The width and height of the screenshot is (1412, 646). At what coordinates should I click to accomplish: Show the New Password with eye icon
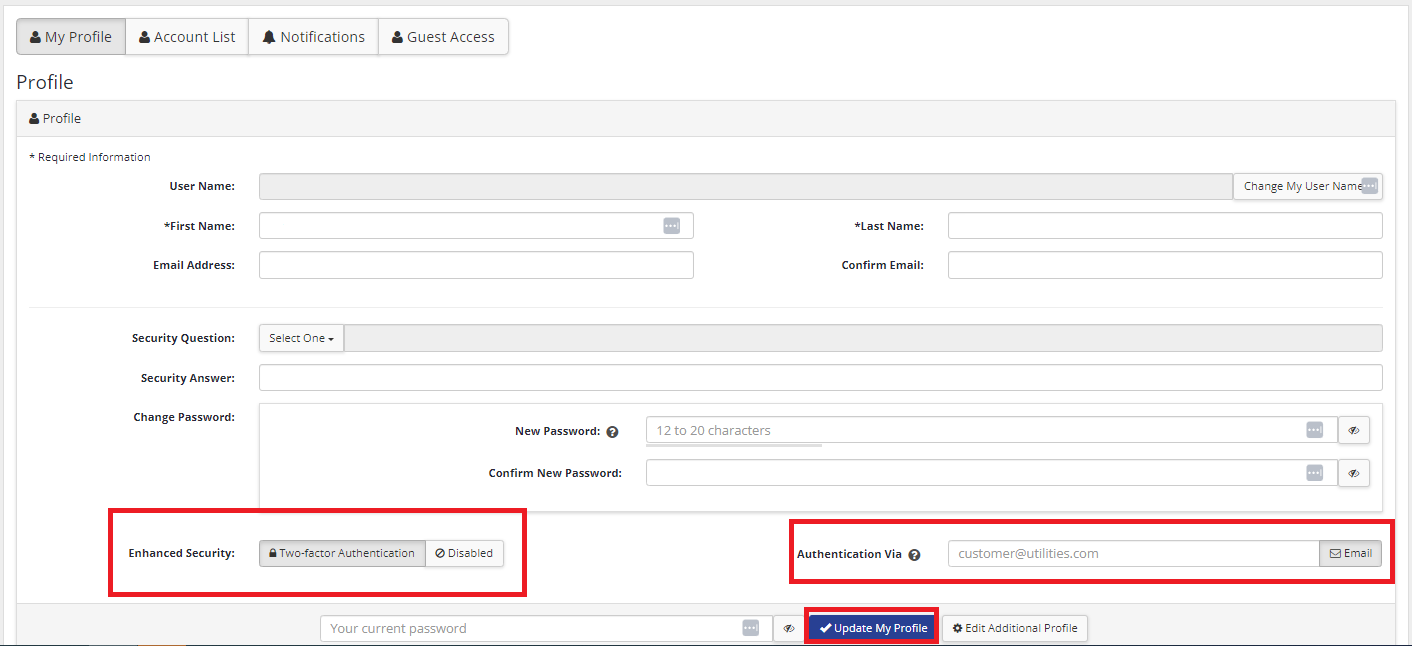[x=1353, y=430]
